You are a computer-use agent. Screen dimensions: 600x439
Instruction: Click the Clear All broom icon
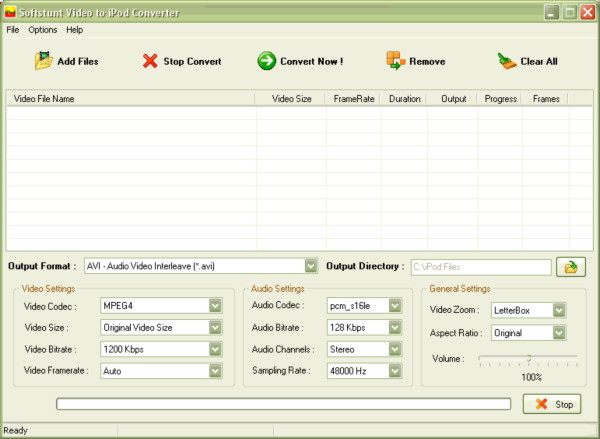[507, 61]
